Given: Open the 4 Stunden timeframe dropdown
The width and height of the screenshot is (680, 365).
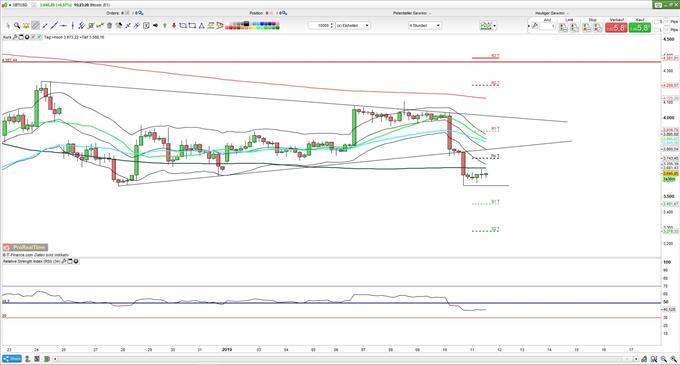Looking at the screenshot, I should (x=425, y=26).
